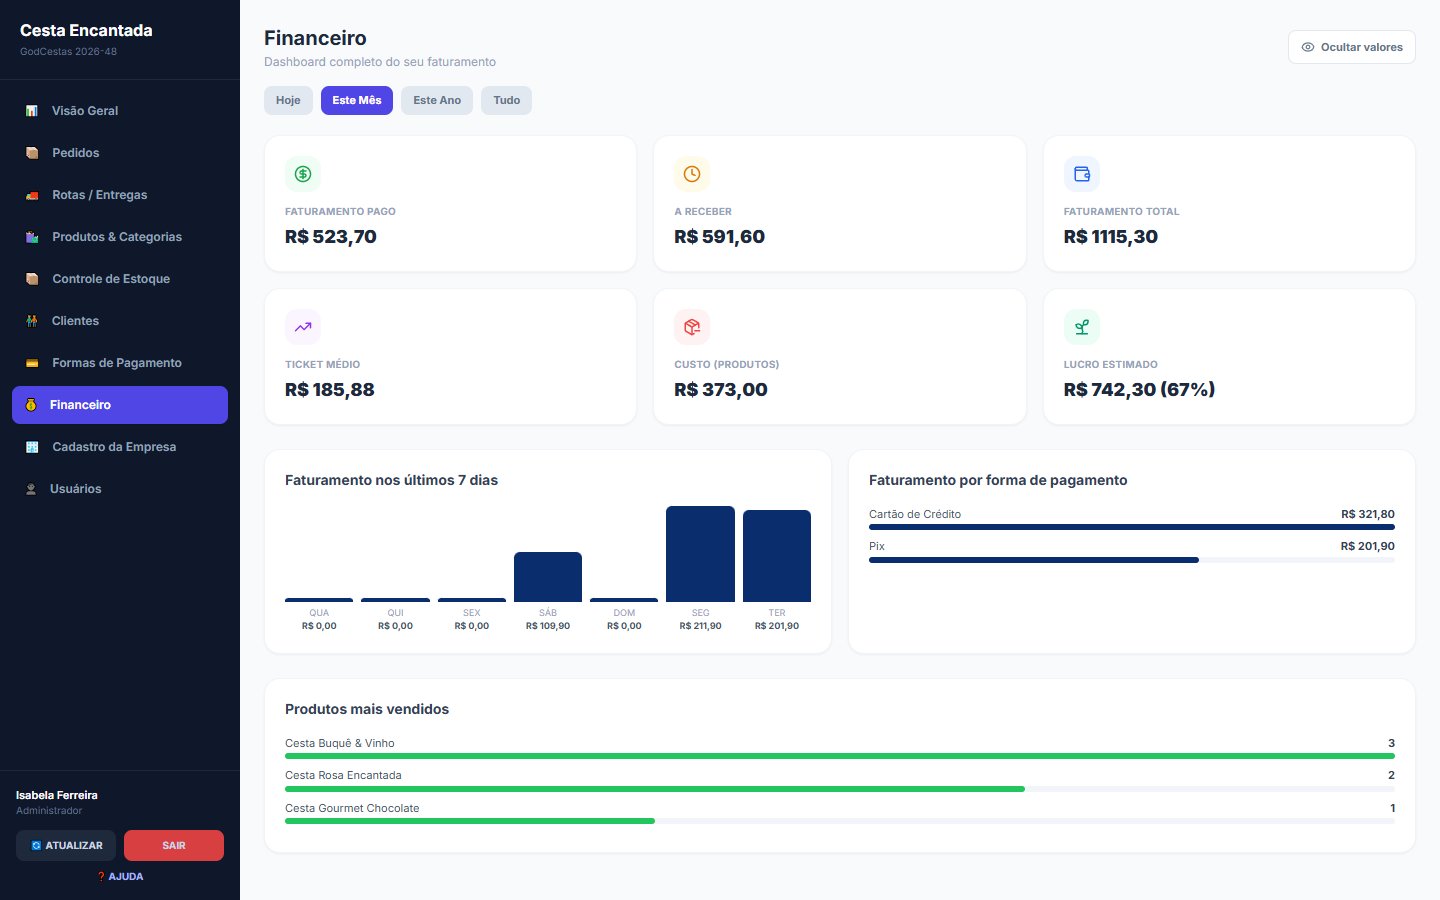Click the refresh icon in the Atualizar button
The width and height of the screenshot is (1440, 900).
tap(36, 846)
